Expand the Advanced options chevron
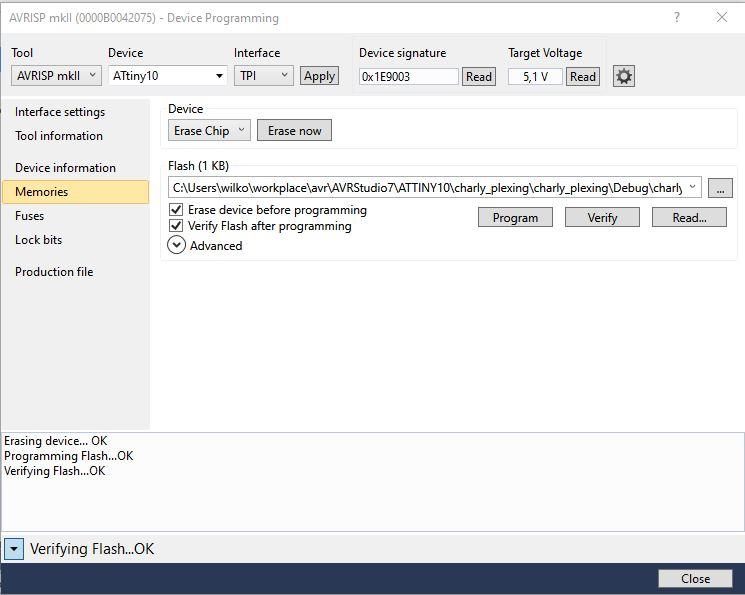The height and width of the screenshot is (595, 745). coord(176,245)
